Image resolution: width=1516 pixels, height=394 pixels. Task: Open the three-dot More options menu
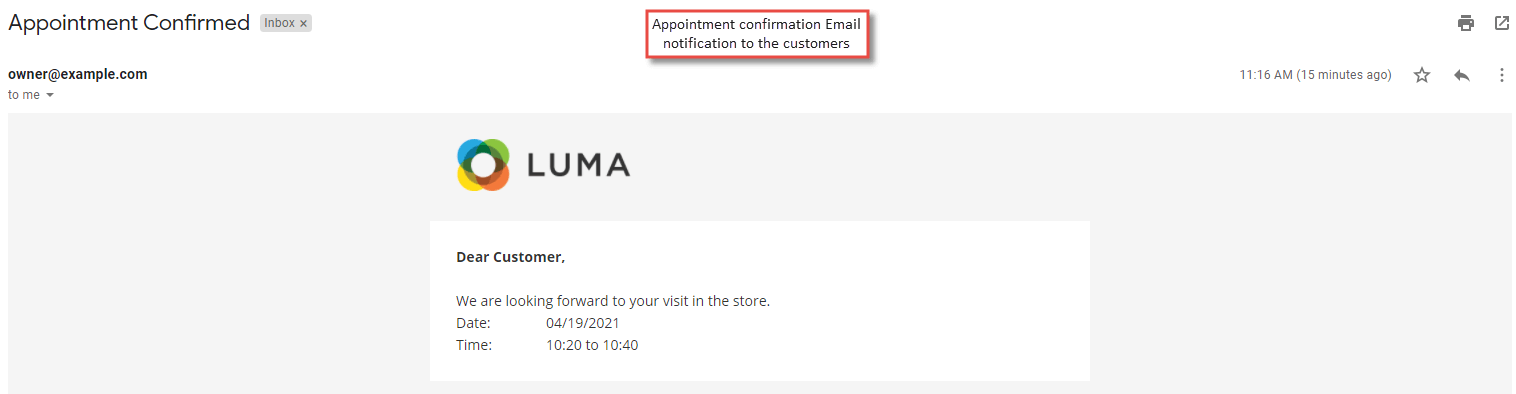point(1501,75)
